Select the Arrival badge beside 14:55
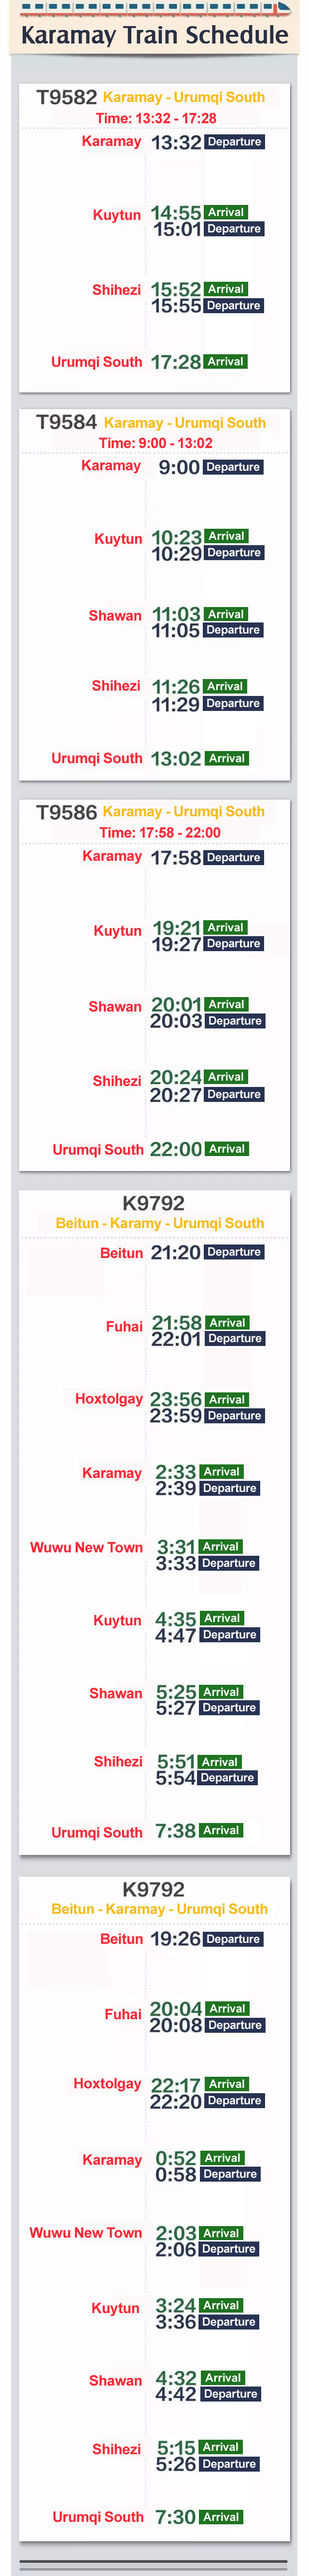The height and width of the screenshot is (2576, 309). [226, 212]
